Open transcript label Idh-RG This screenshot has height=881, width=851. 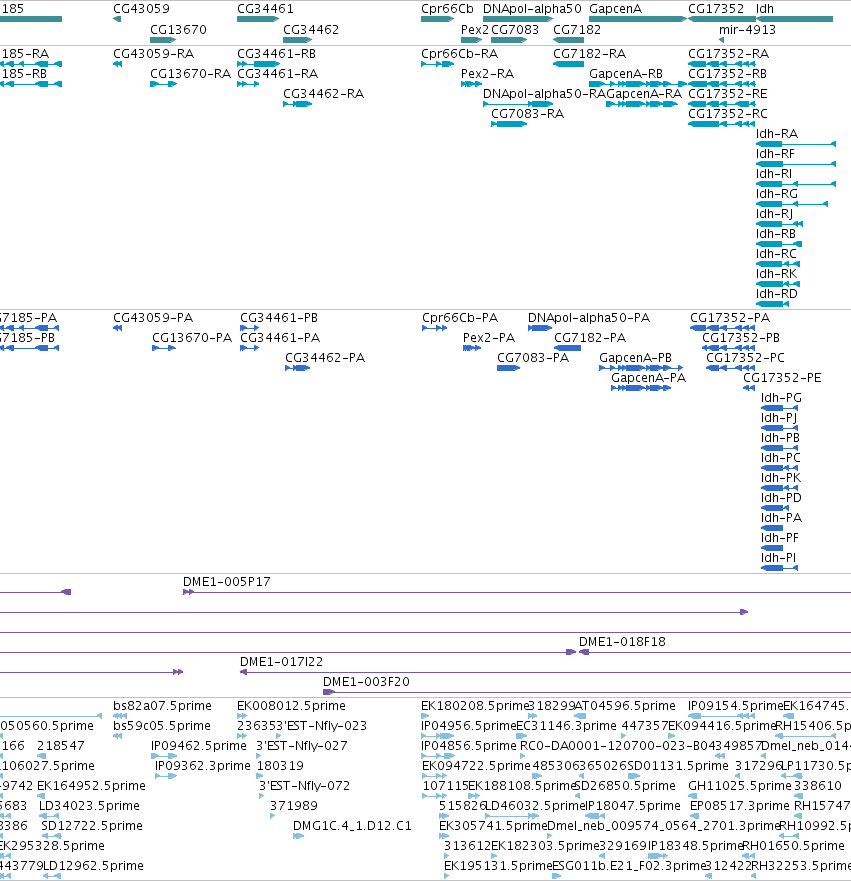coord(777,194)
